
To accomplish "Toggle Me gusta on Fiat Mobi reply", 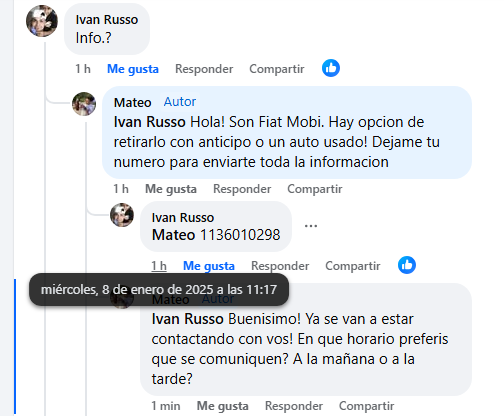I will (x=171, y=189).
